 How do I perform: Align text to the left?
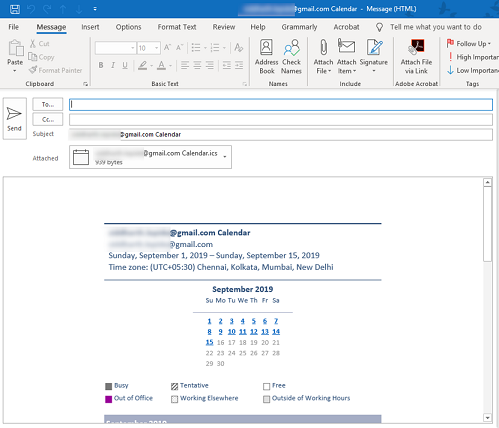(x=185, y=65)
